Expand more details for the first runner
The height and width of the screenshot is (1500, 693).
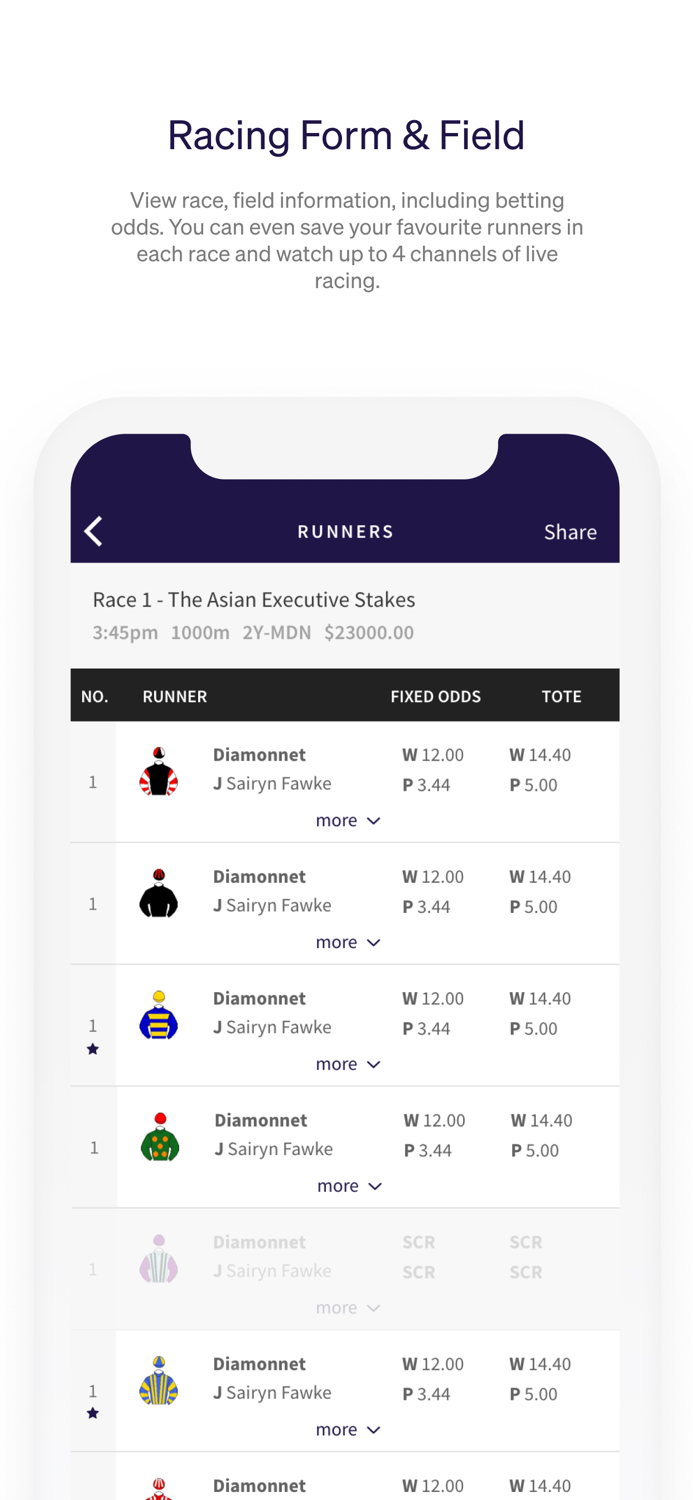347,820
